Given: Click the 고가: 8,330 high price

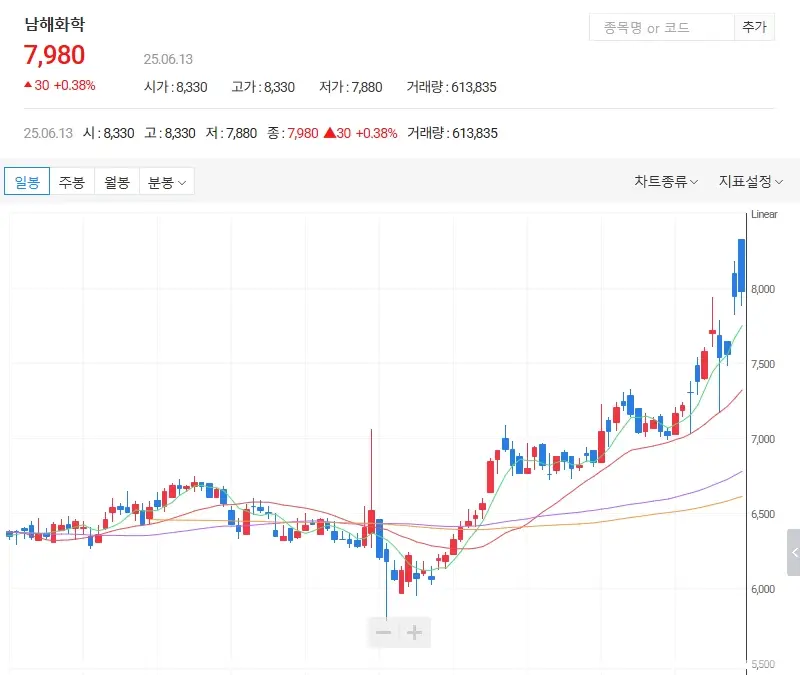Looking at the screenshot, I should coord(263,87).
